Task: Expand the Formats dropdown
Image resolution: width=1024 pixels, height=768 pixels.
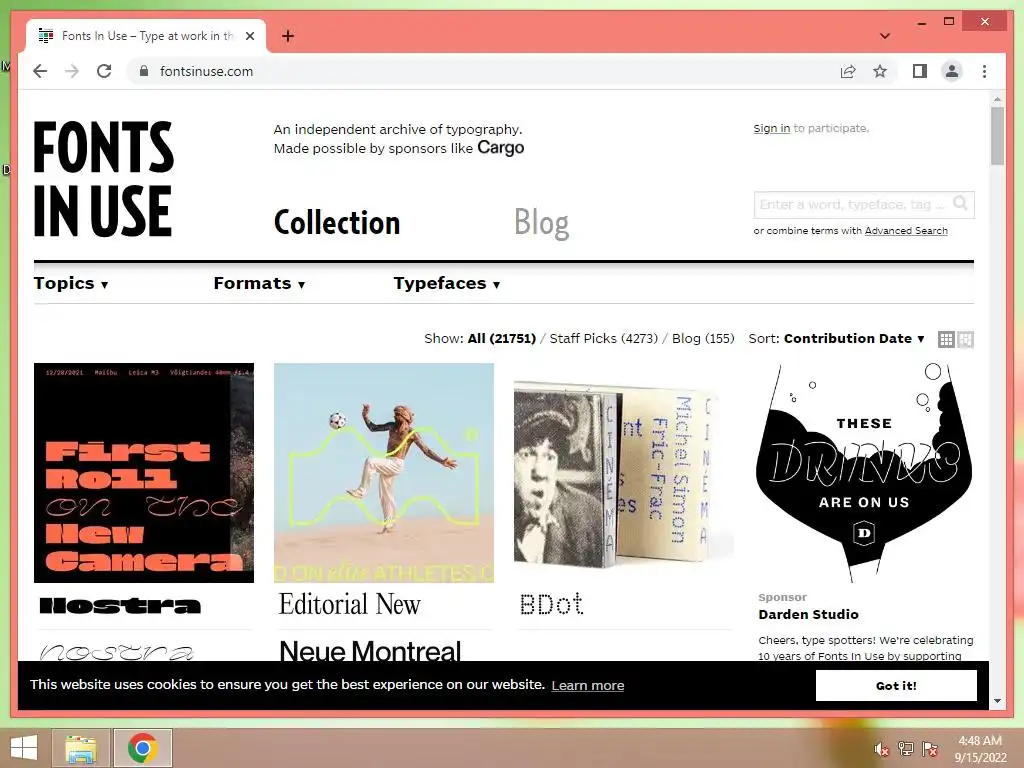Action: [259, 283]
